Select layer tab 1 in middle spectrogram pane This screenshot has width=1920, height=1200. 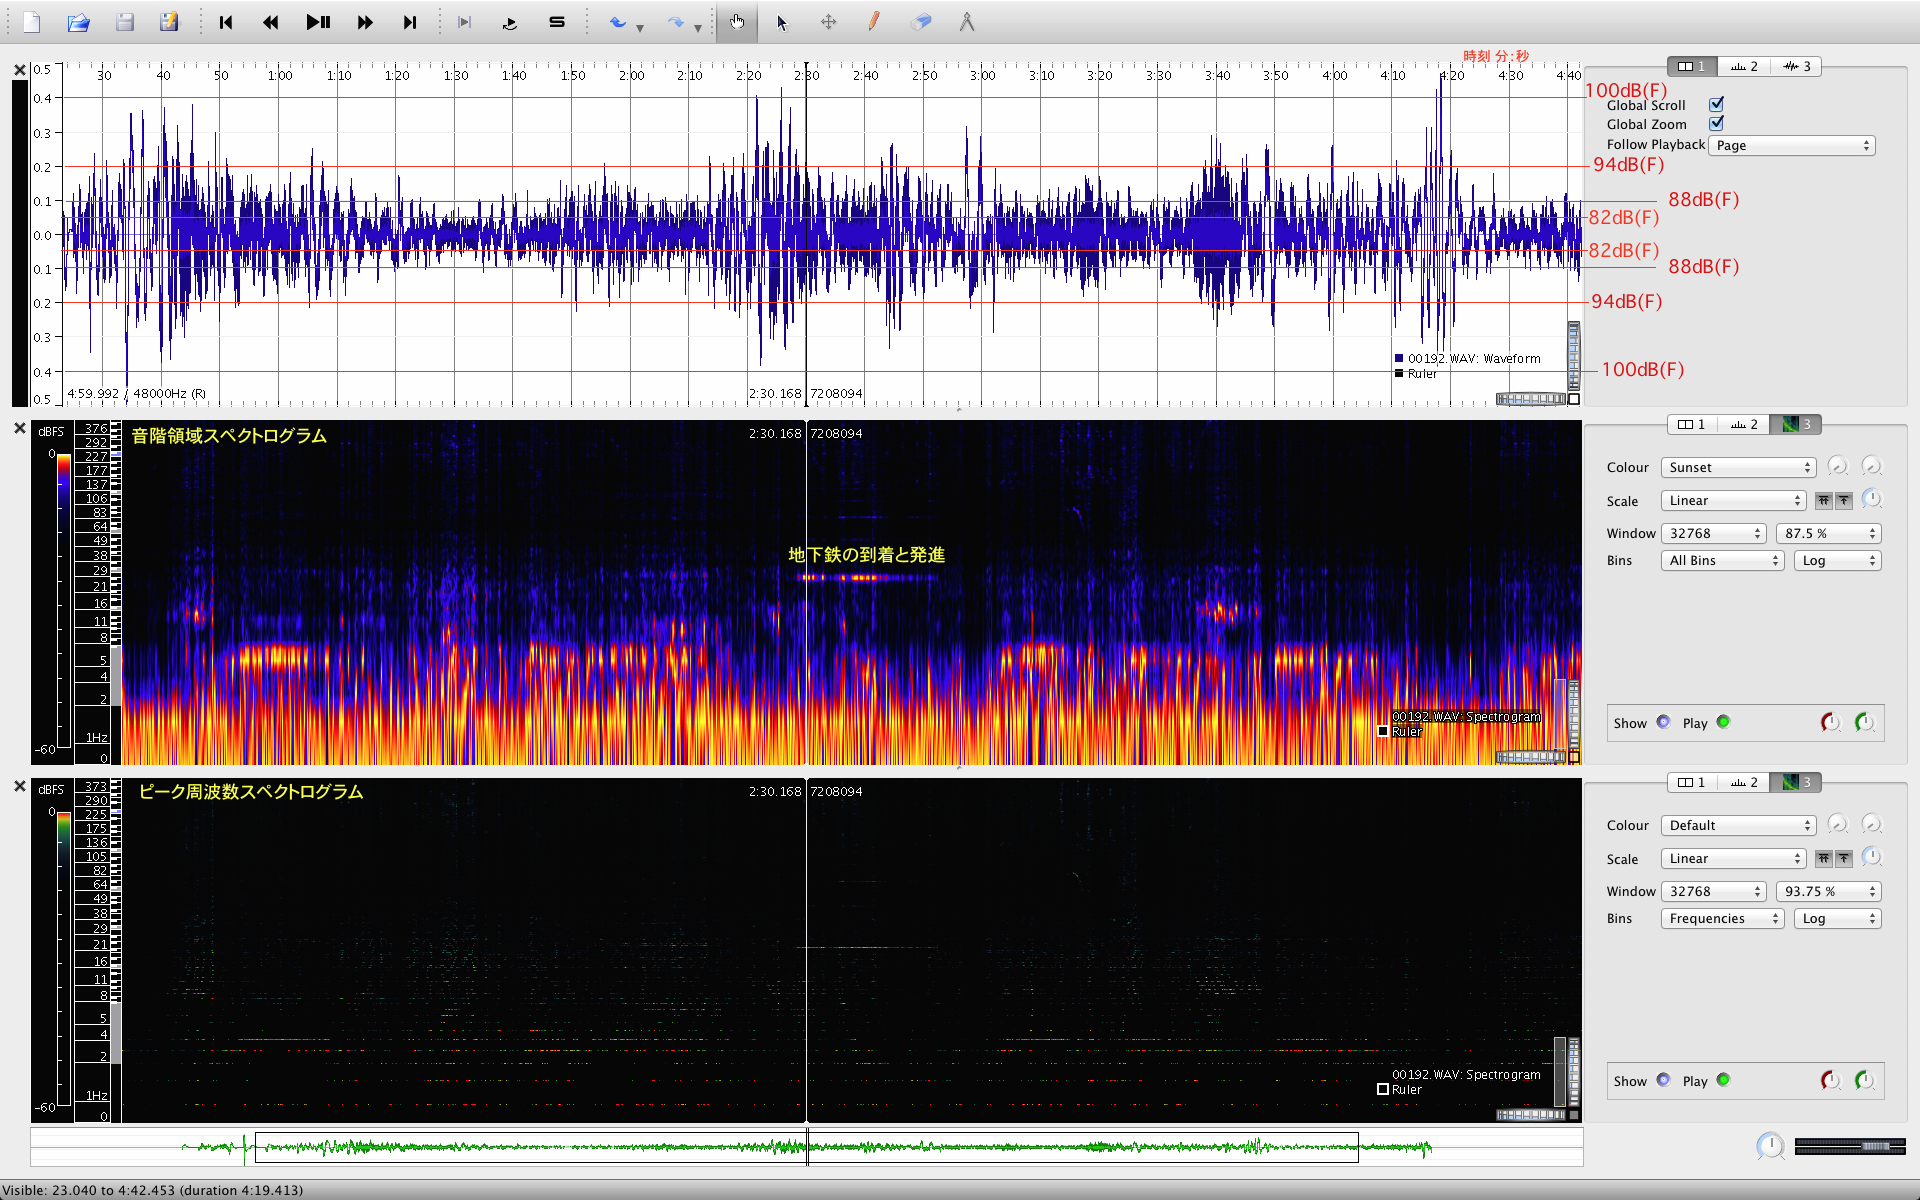(x=1692, y=424)
